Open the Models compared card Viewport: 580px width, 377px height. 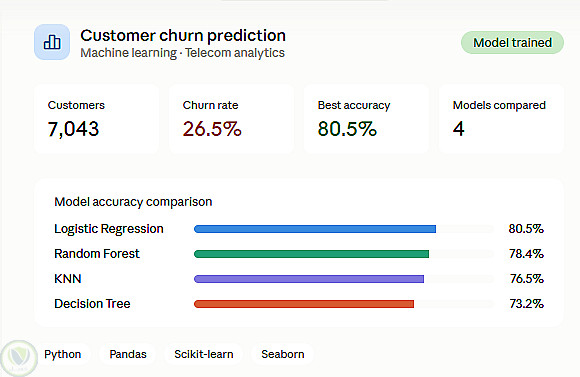point(501,119)
